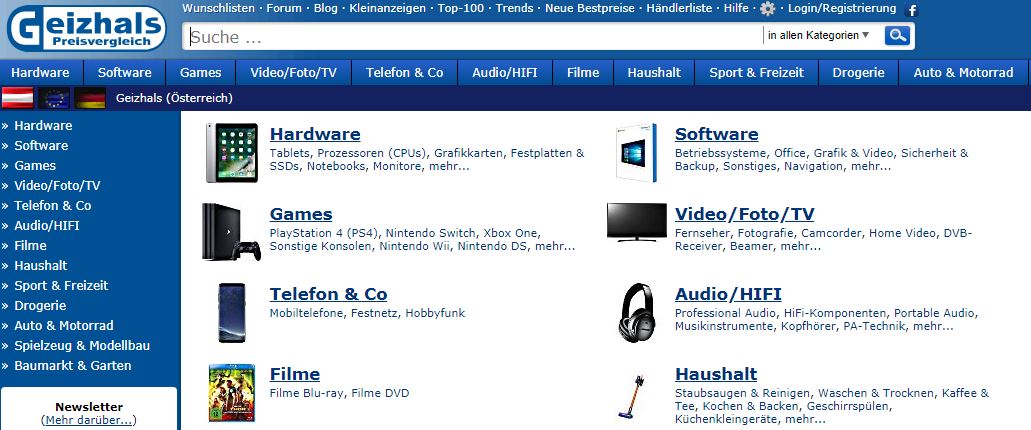The image size is (1031, 430).
Task: Open the Wunschlisten link at top
Action: pyautogui.click(x=220, y=8)
